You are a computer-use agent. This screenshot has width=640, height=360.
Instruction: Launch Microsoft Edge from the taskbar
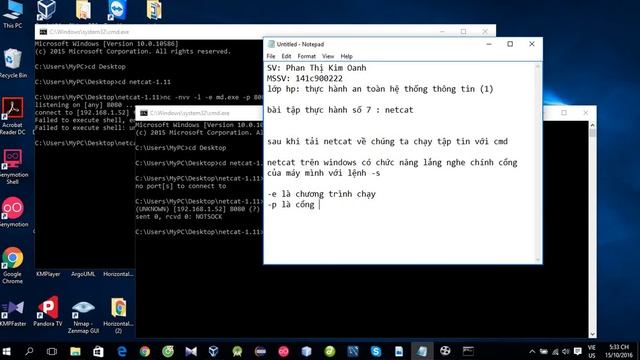[x=122, y=351]
